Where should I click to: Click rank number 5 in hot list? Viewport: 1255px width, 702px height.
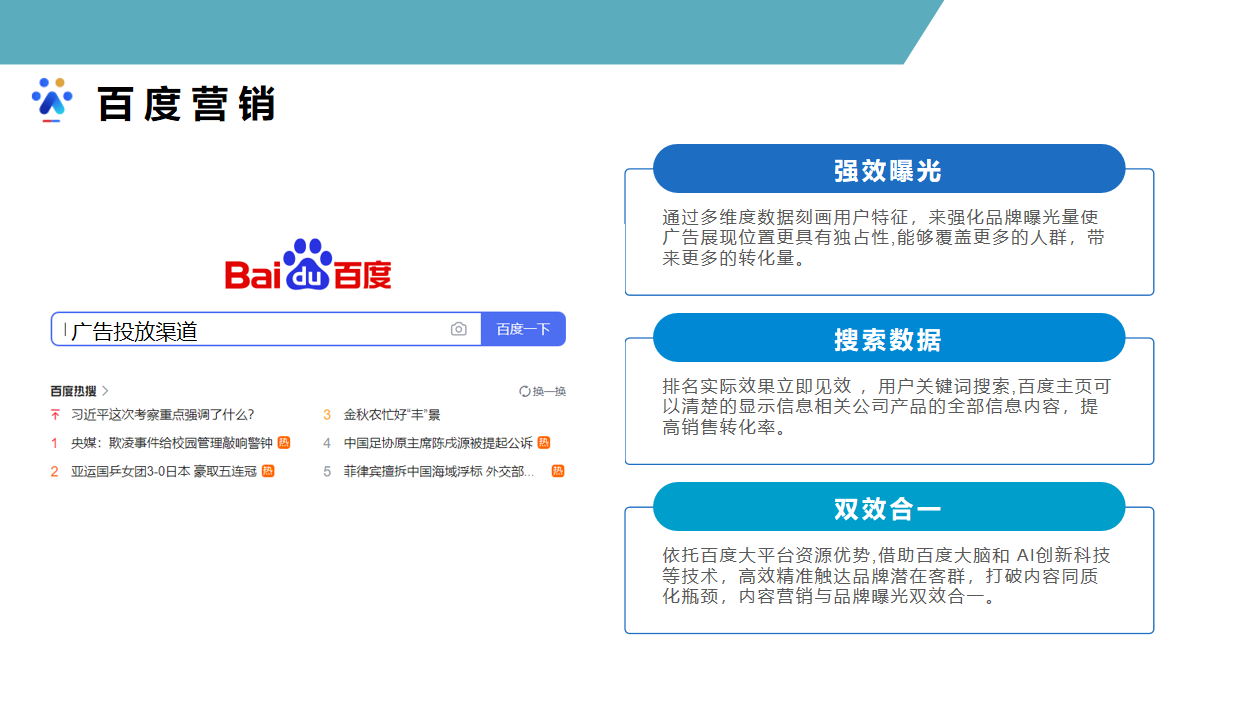tap(327, 471)
